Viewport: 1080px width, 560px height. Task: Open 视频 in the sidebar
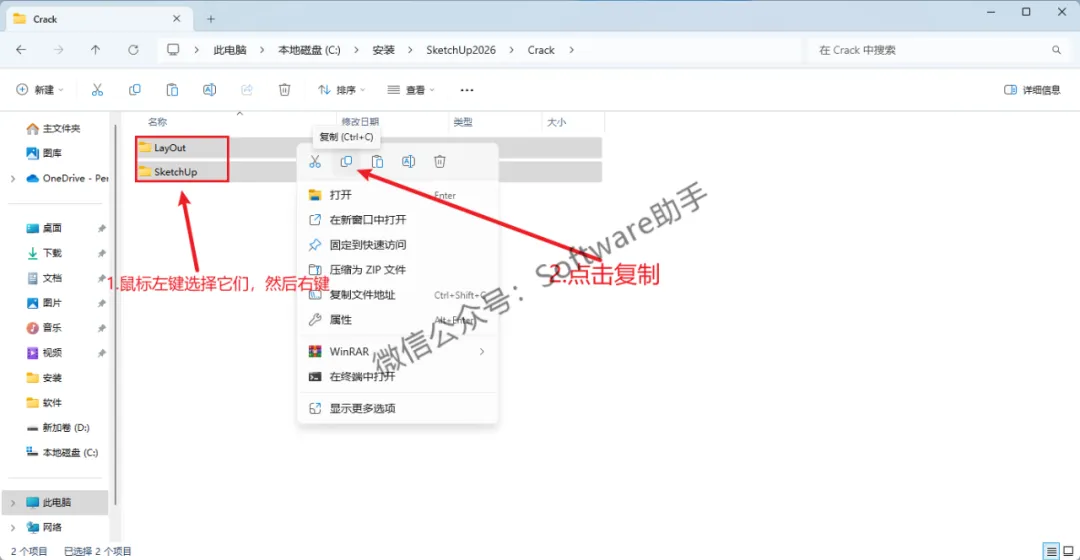pyautogui.click(x=52, y=353)
